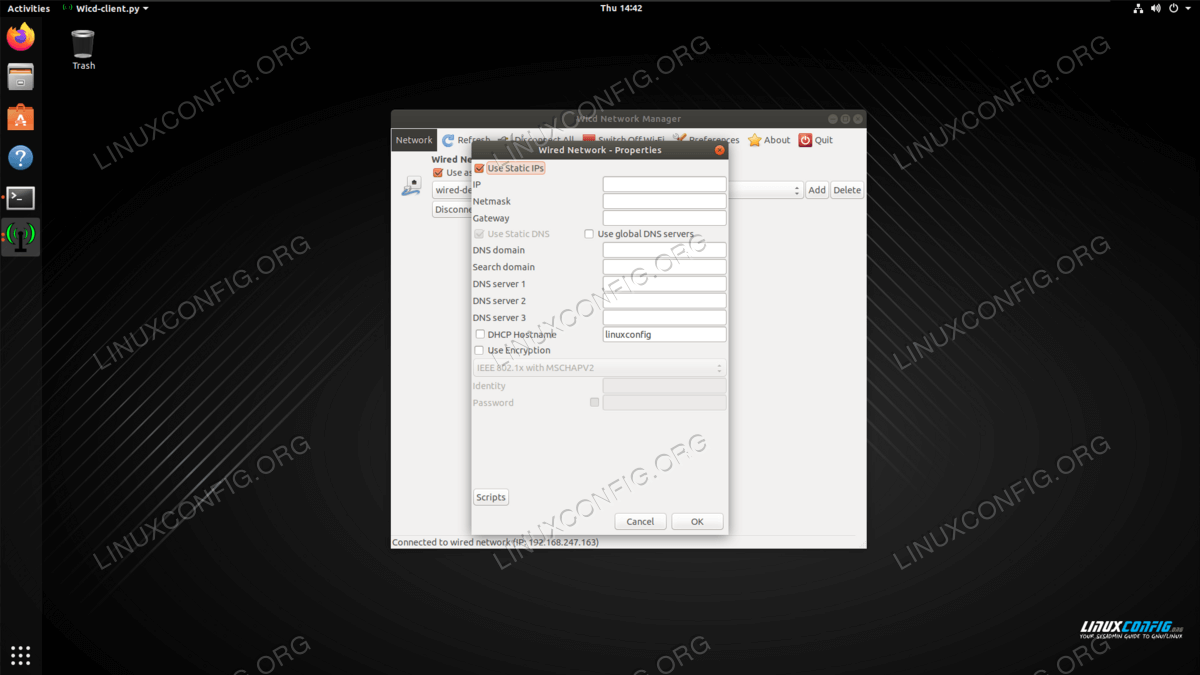
Task: Click the DNS server 2 field
Action: click(x=664, y=301)
